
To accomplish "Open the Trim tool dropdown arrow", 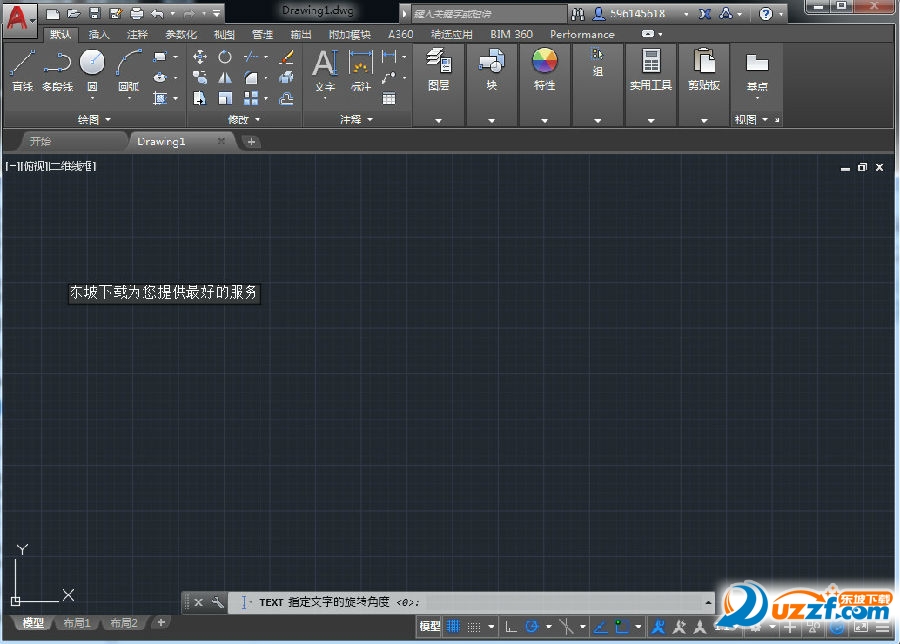I will point(266,57).
